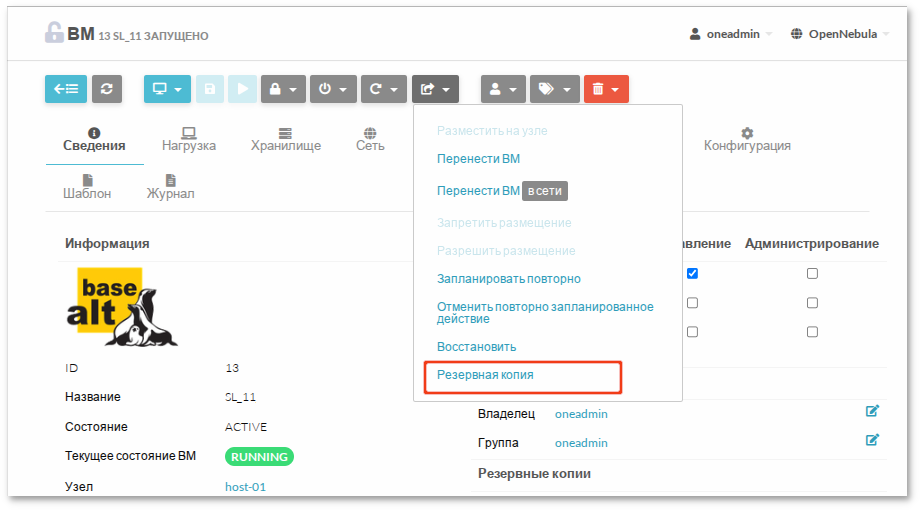Screen dimensions: 920x510
Task: Click the RUNNING status badge
Action: 259,457
